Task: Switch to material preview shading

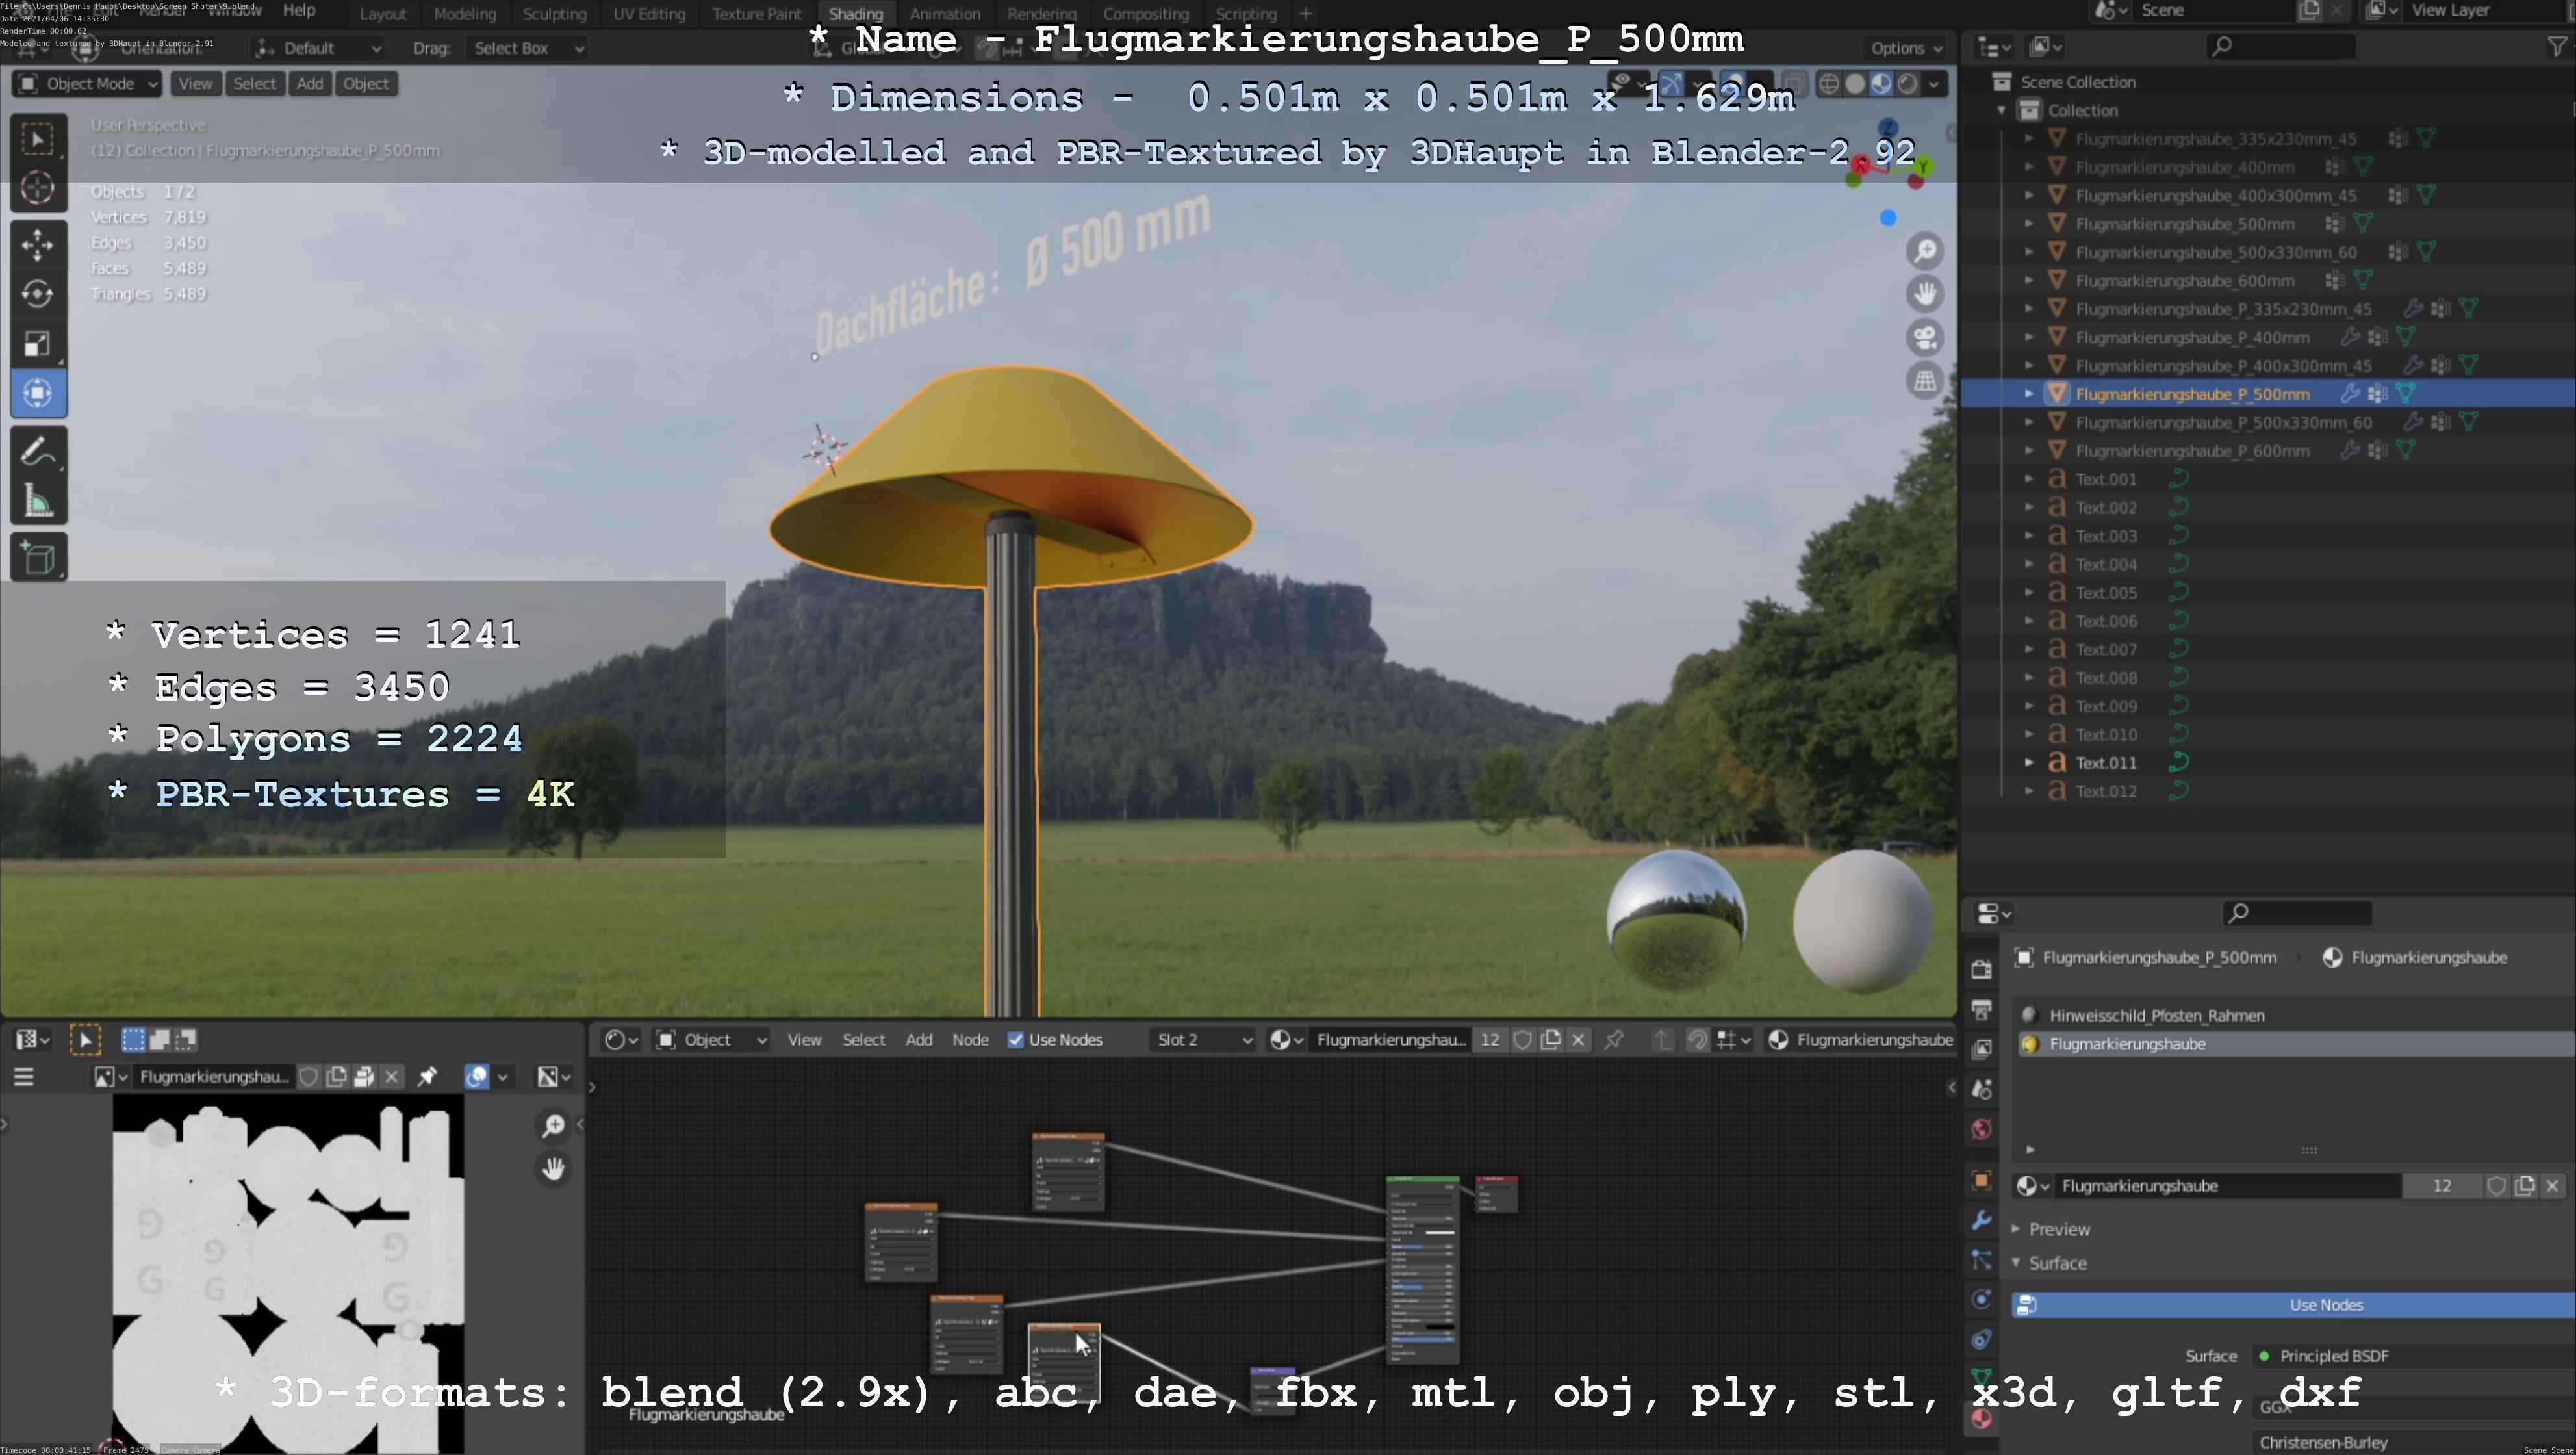Action: click(1881, 84)
